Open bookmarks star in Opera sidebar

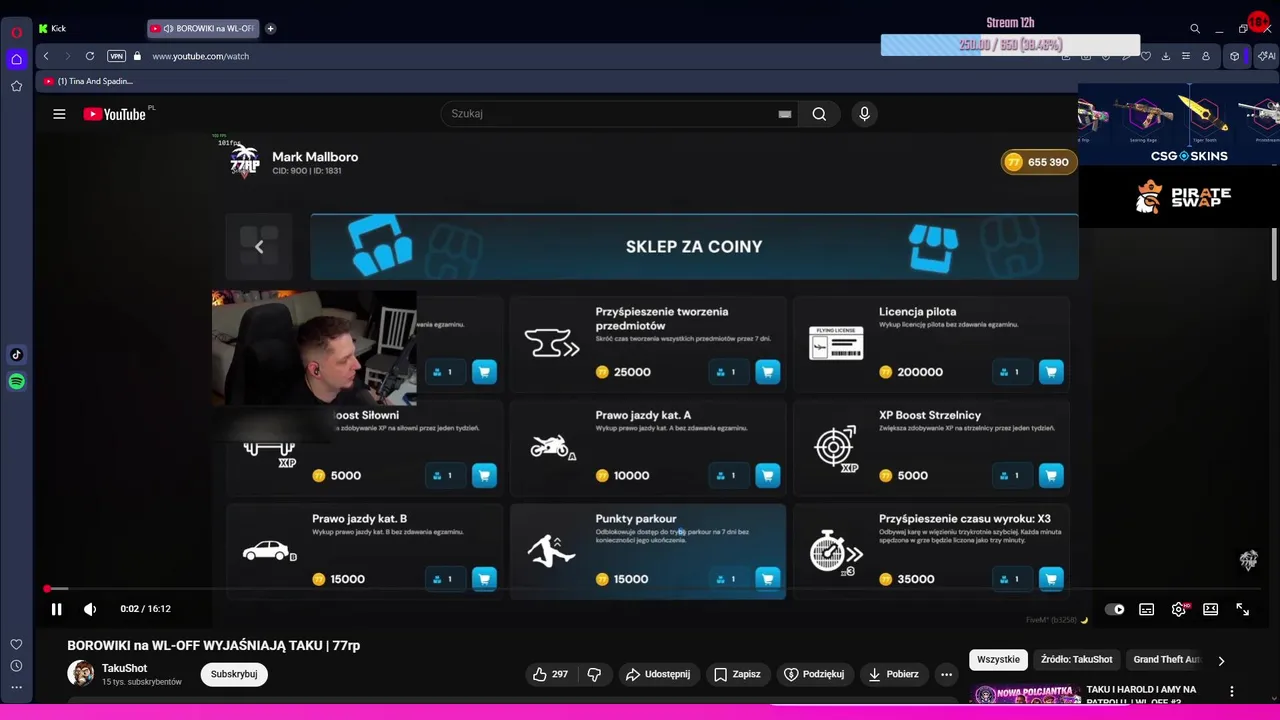point(16,86)
